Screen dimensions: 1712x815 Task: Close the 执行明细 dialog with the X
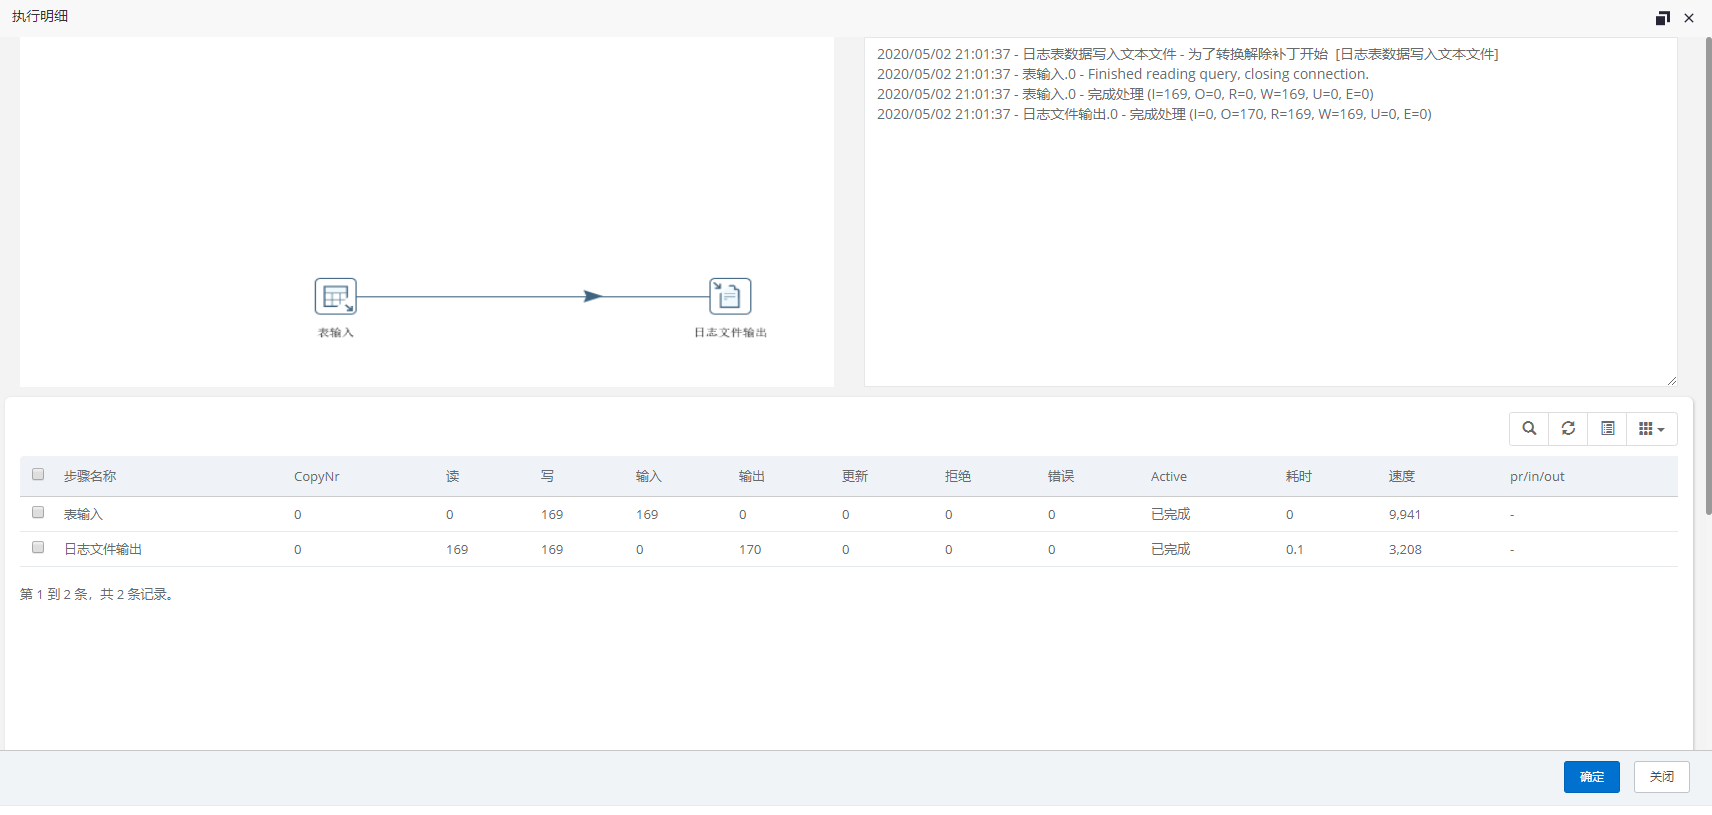pos(1689,18)
